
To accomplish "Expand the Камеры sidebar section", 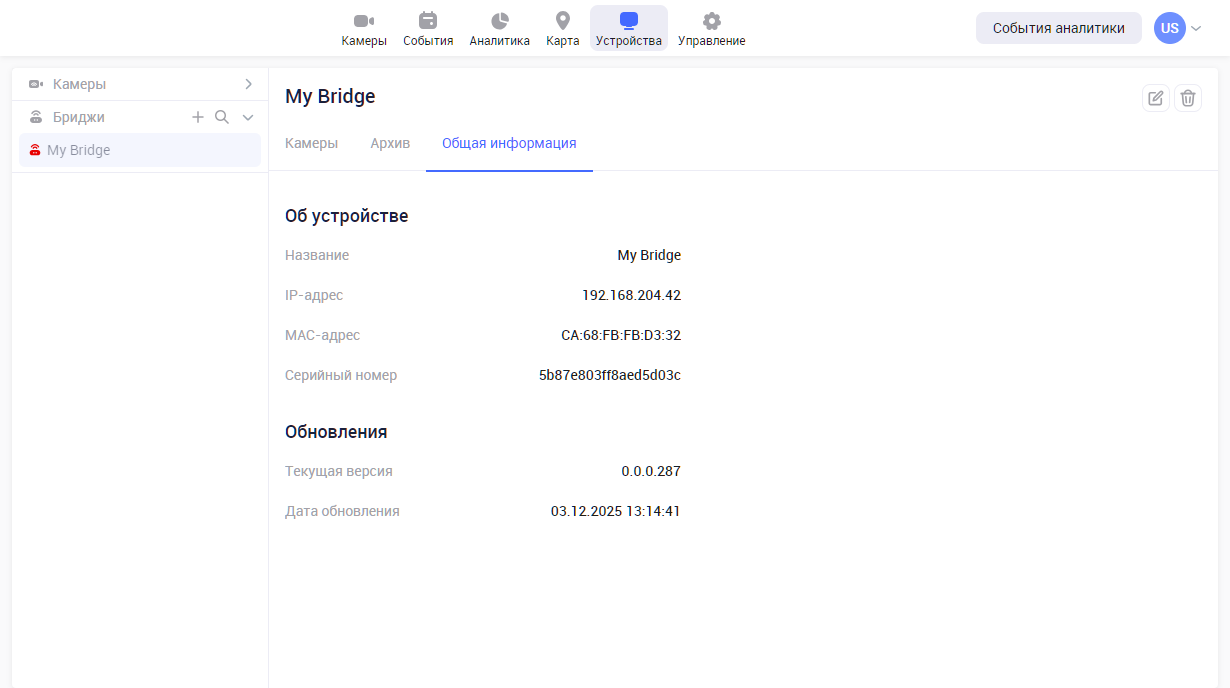I will click(x=248, y=84).
